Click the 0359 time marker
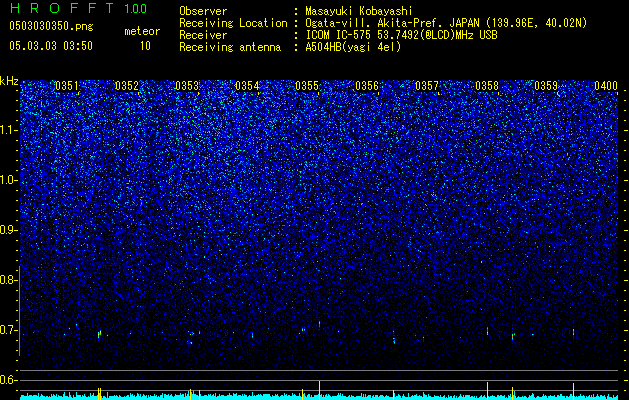The image size is (629, 400). click(x=546, y=86)
